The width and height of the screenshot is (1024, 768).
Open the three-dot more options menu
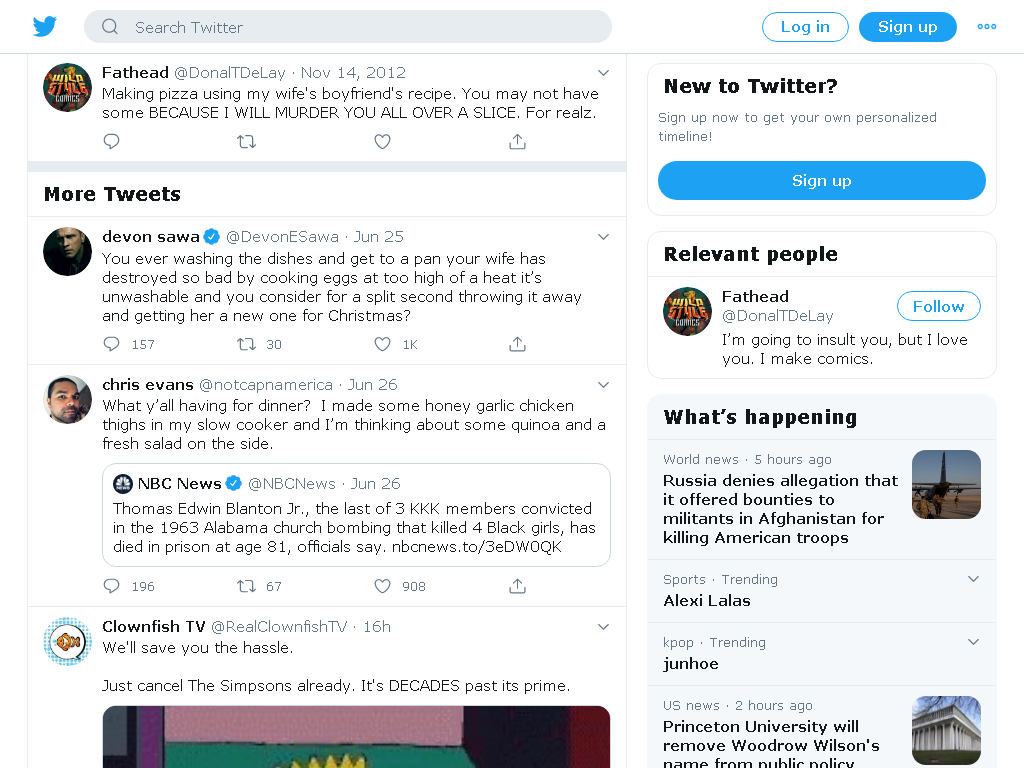point(987,27)
